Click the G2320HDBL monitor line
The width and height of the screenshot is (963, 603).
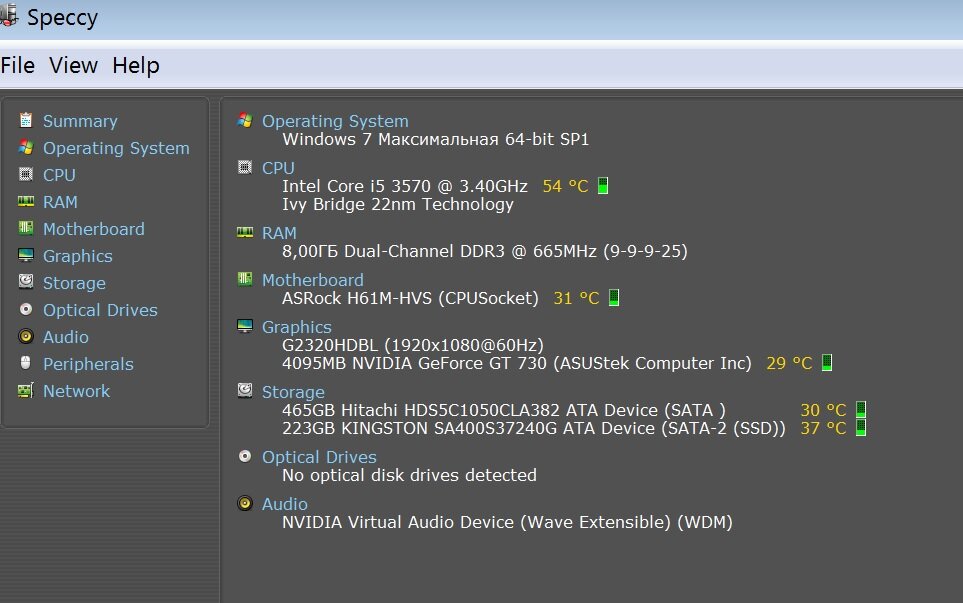tap(413, 345)
